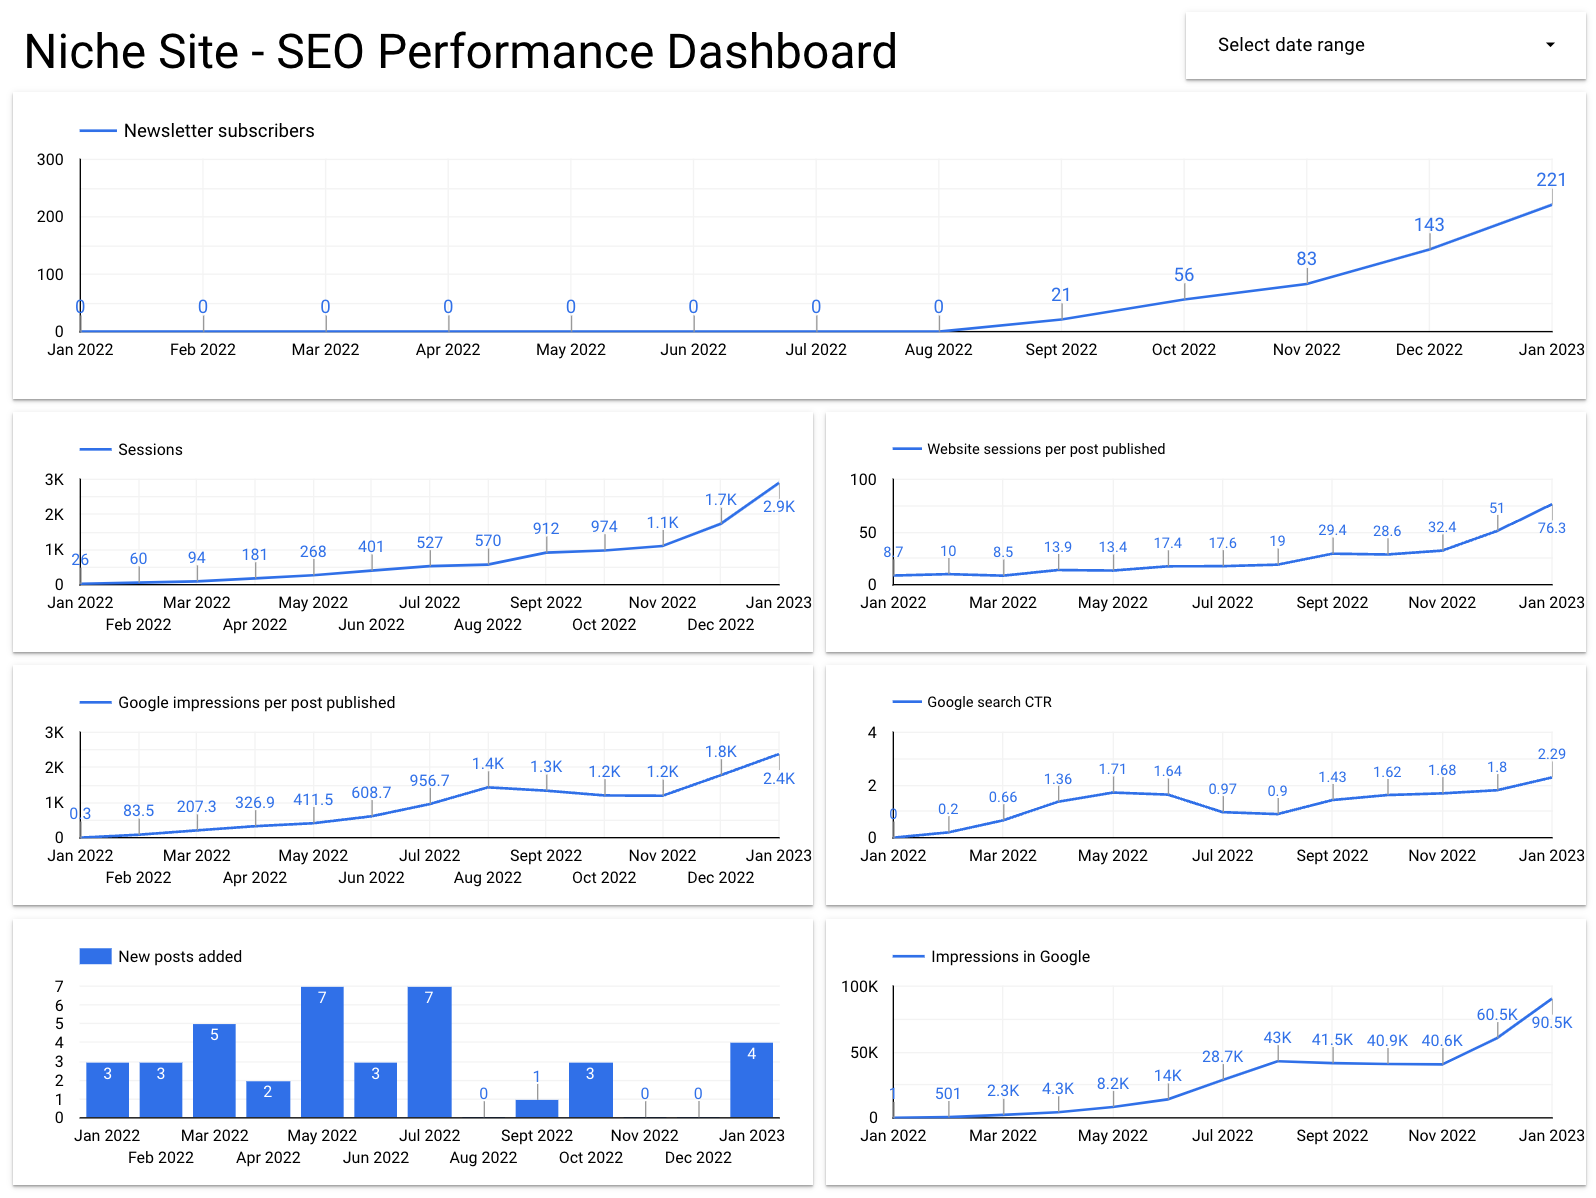Click the 570 data label in Sessions chart
1596x1198 pixels.
click(x=488, y=541)
